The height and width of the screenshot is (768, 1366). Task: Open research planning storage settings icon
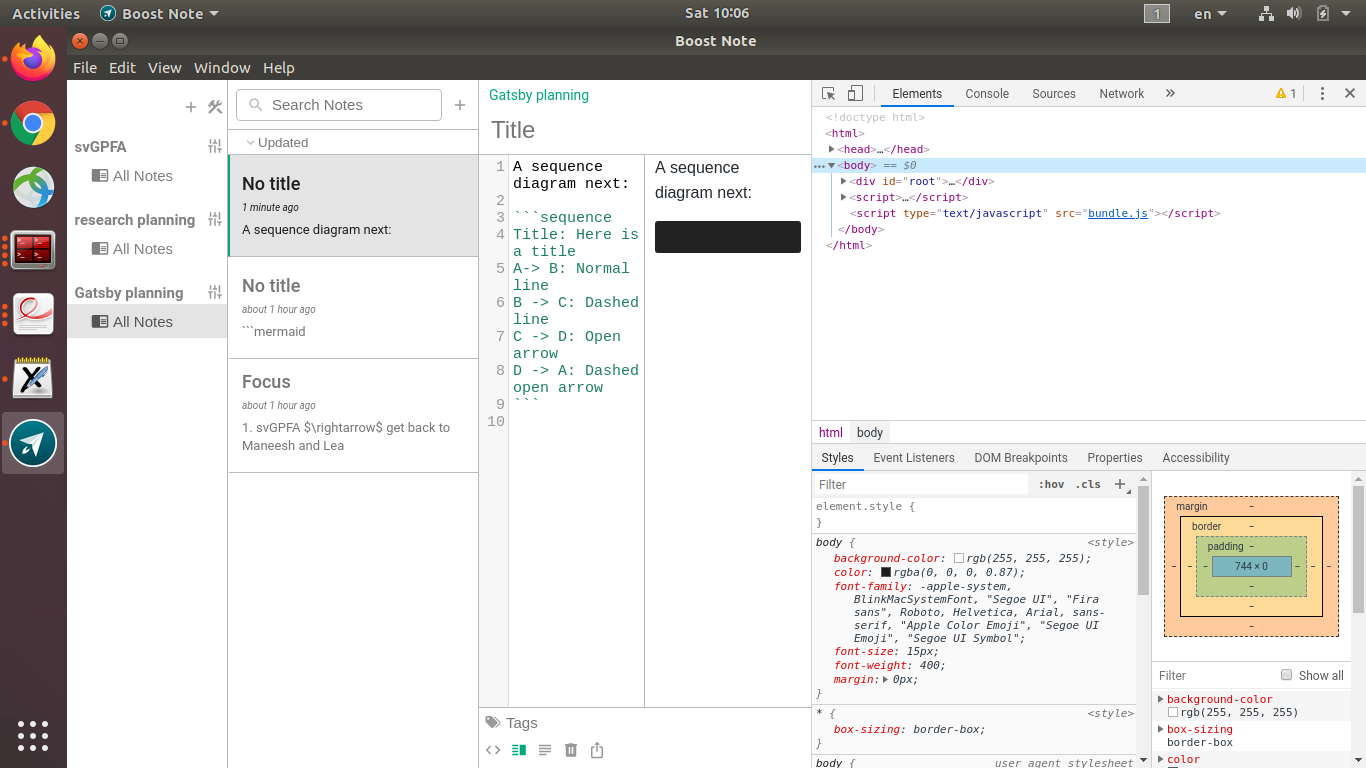click(x=215, y=219)
